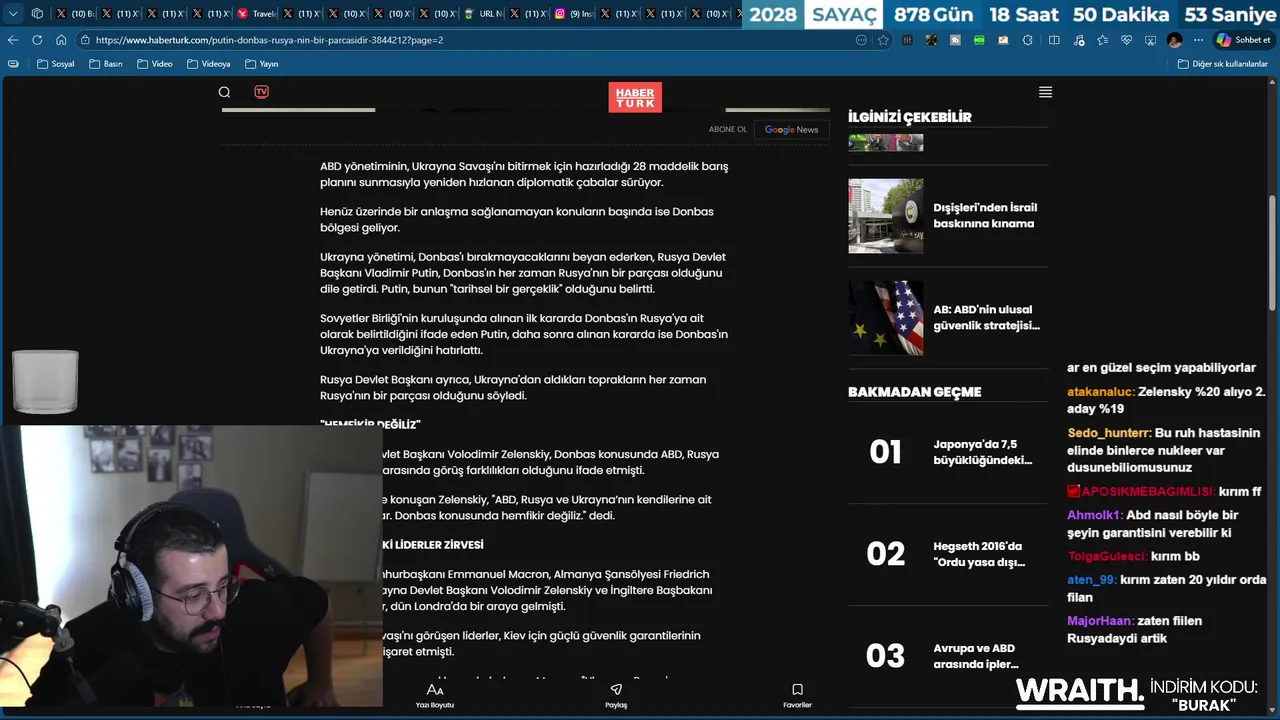Screen dimensions: 1280x720
Task: Switch to the URL N browser tab
Action: [x=483, y=14]
